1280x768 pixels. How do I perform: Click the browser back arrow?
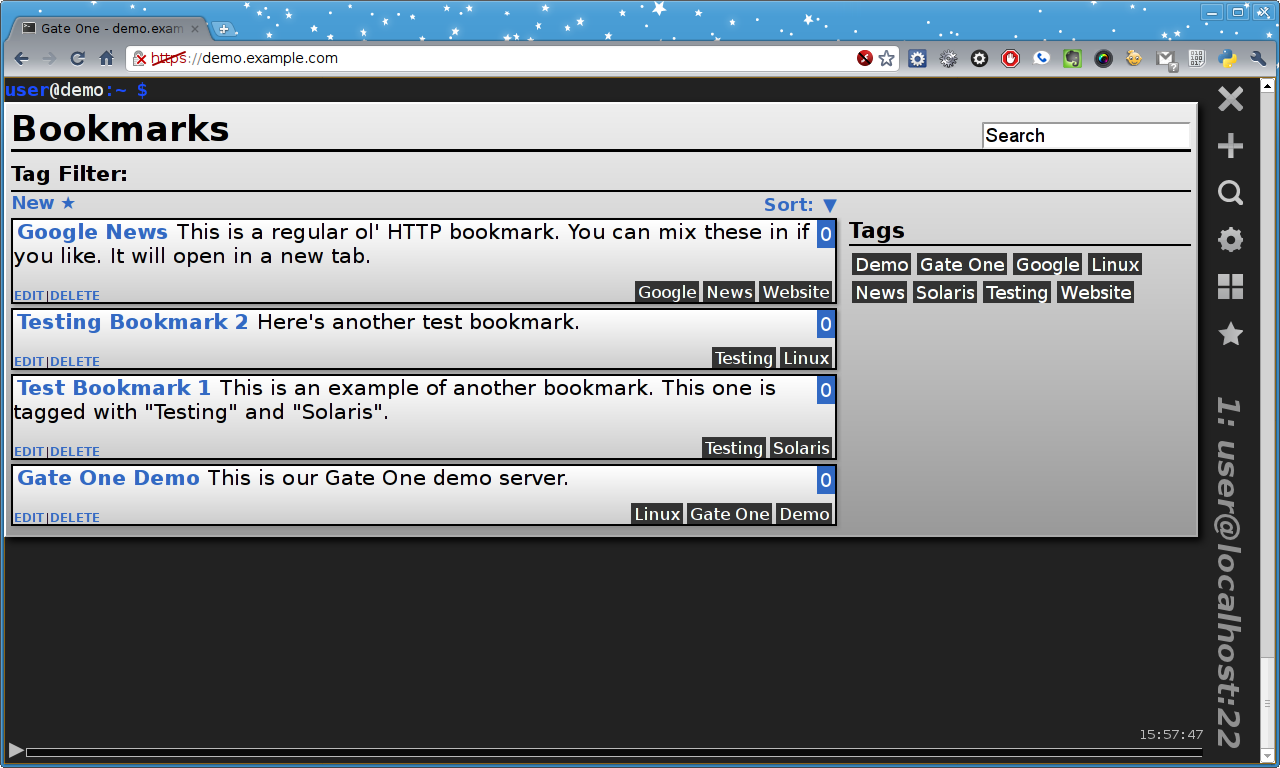(x=22, y=58)
